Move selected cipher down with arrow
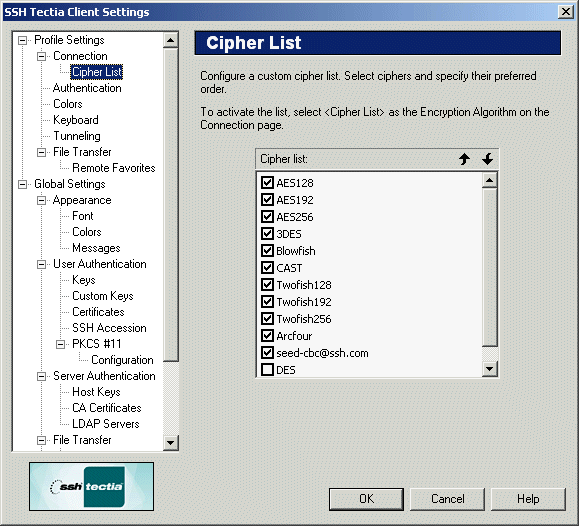The width and height of the screenshot is (579, 526). click(x=487, y=159)
